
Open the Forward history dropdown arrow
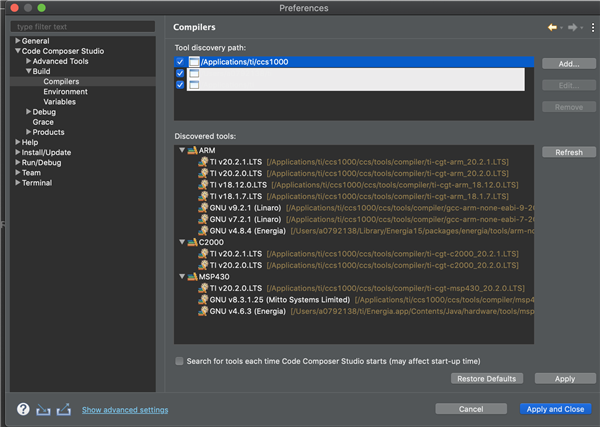[x=582, y=28]
